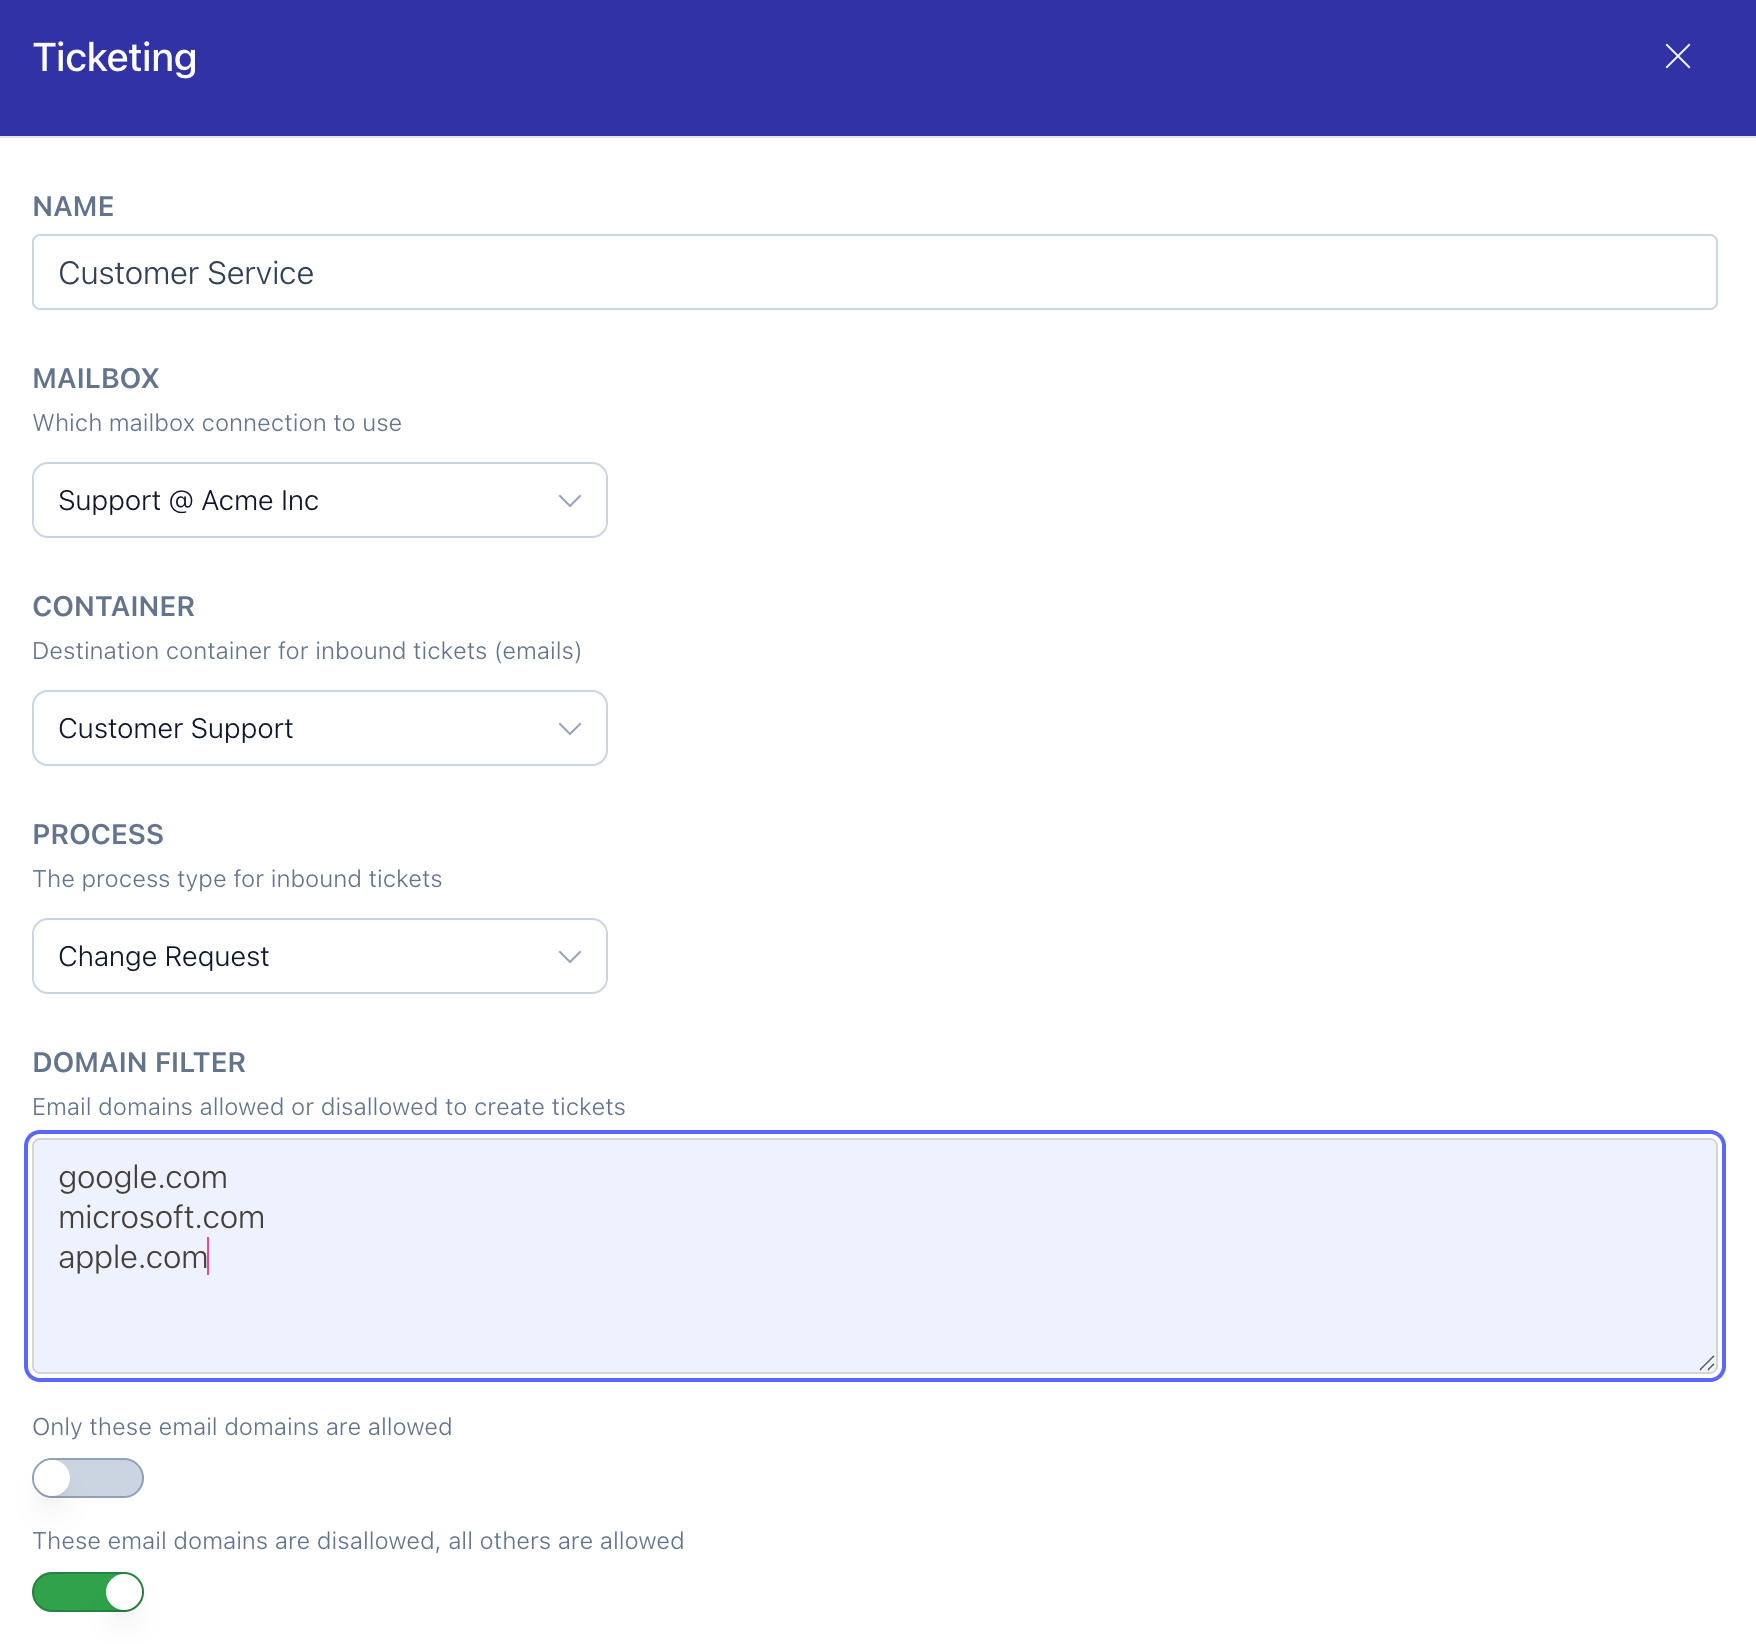Click the DOMAIN FILTER section label
Image resolution: width=1756 pixels, height=1644 pixels.
(139, 1063)
